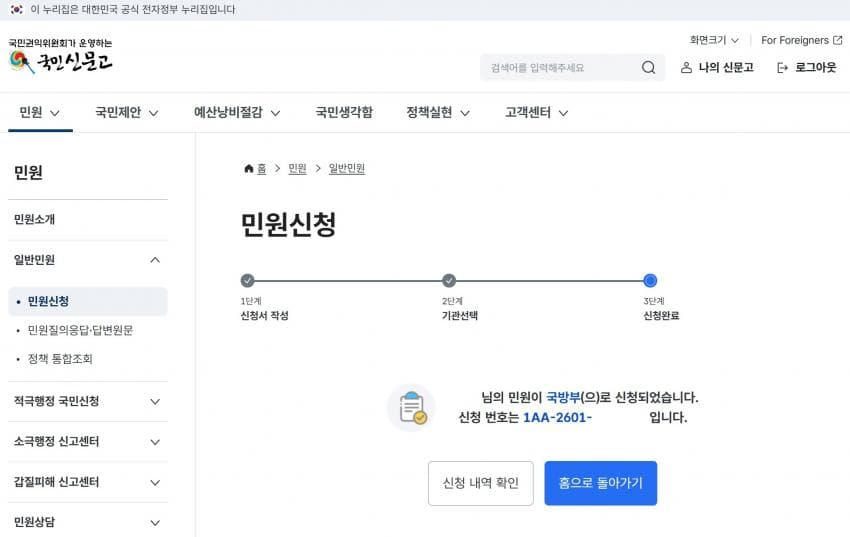
Task: Click the 홈으로 돌아가기 button
Action: [x=600, y=483]
